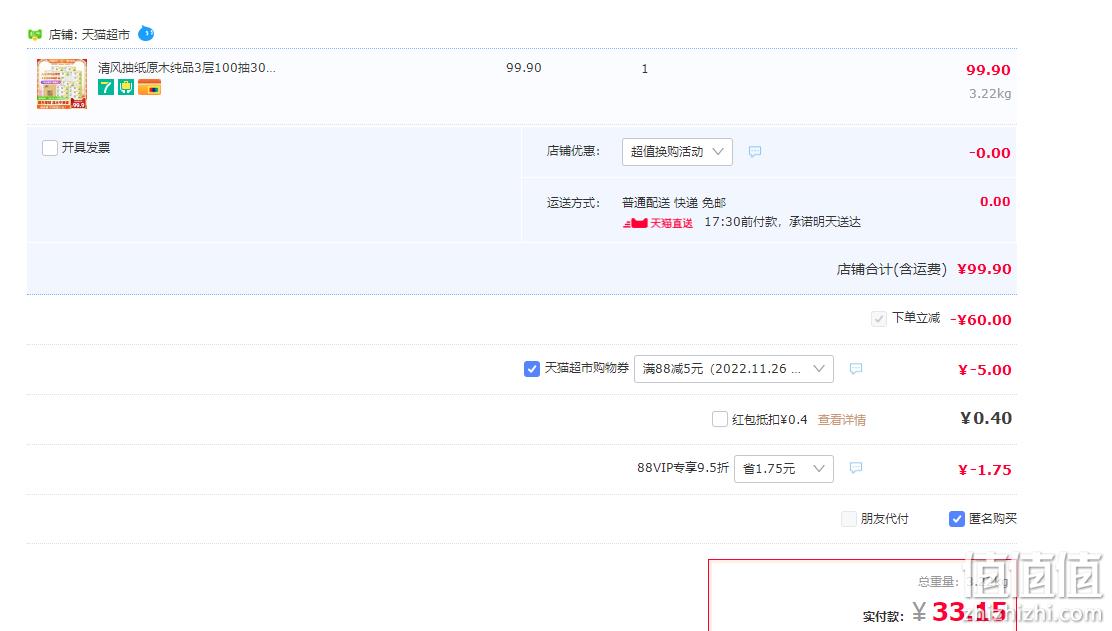Open the 清风抽纸原木纯品 product title link
This screenshot has width=1112, height=631.
(187, 68)
